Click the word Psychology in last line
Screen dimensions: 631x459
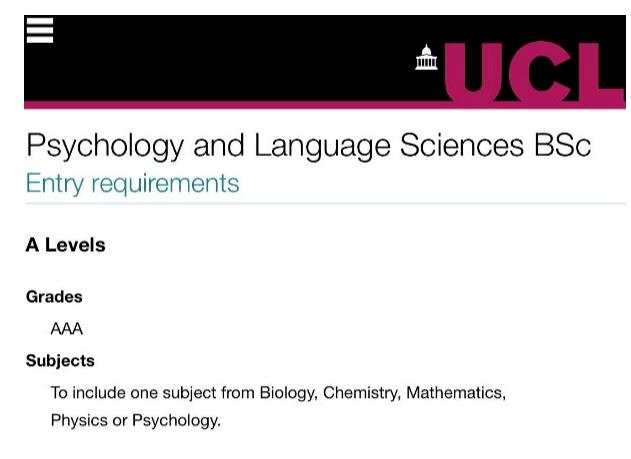[176, 420]
